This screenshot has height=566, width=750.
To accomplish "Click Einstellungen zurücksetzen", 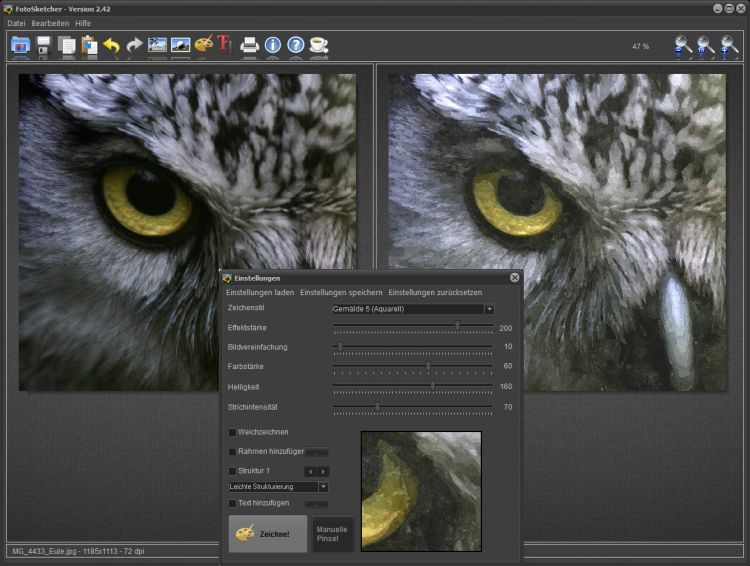I will point(435,292).
